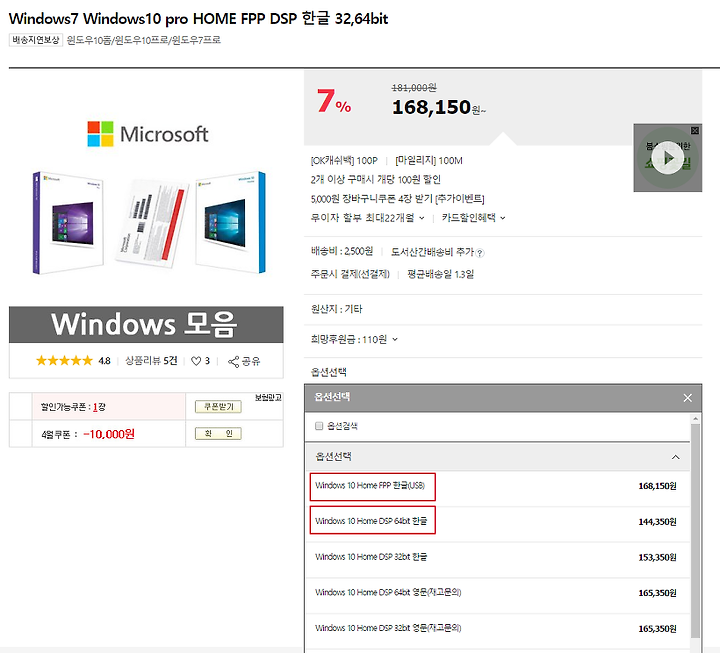Screen dimensions: 720x653
Task: Click the 확인 coupon button
Action: tap(218, 433)
